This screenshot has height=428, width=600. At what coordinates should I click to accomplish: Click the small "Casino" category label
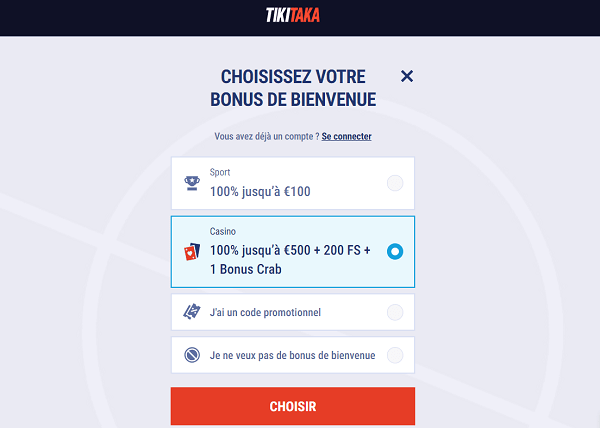click(x=223, y=231)
